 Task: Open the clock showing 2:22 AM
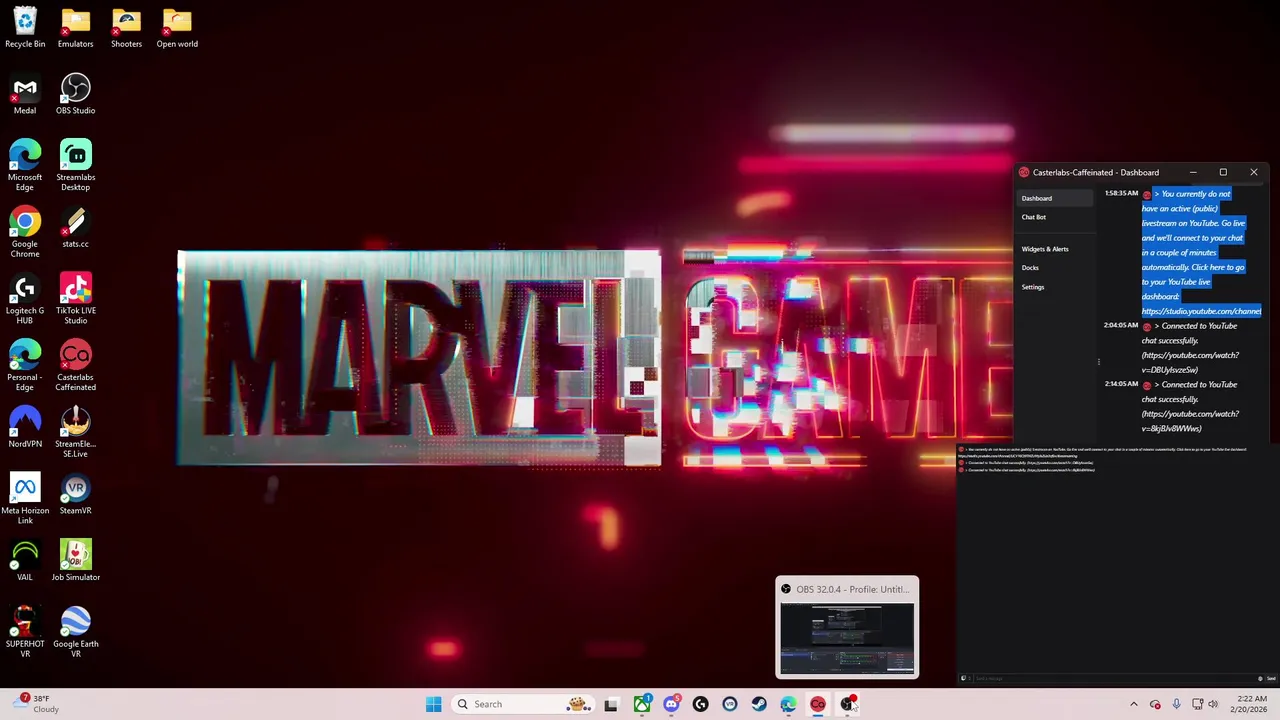tap(1251, 704)
